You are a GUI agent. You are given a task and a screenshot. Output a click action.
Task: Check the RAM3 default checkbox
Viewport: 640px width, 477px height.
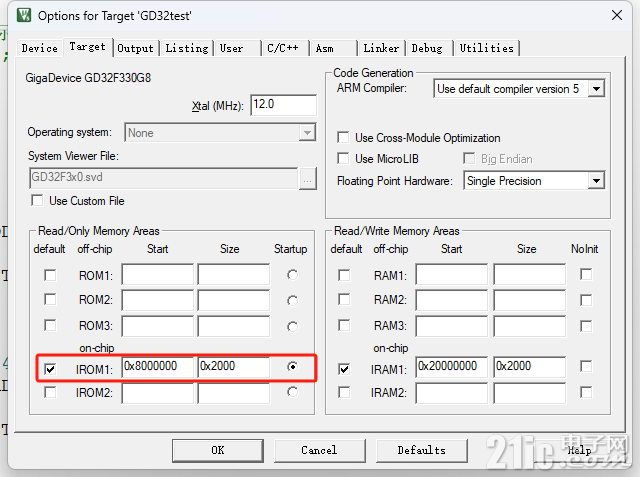tap(344, 326)
